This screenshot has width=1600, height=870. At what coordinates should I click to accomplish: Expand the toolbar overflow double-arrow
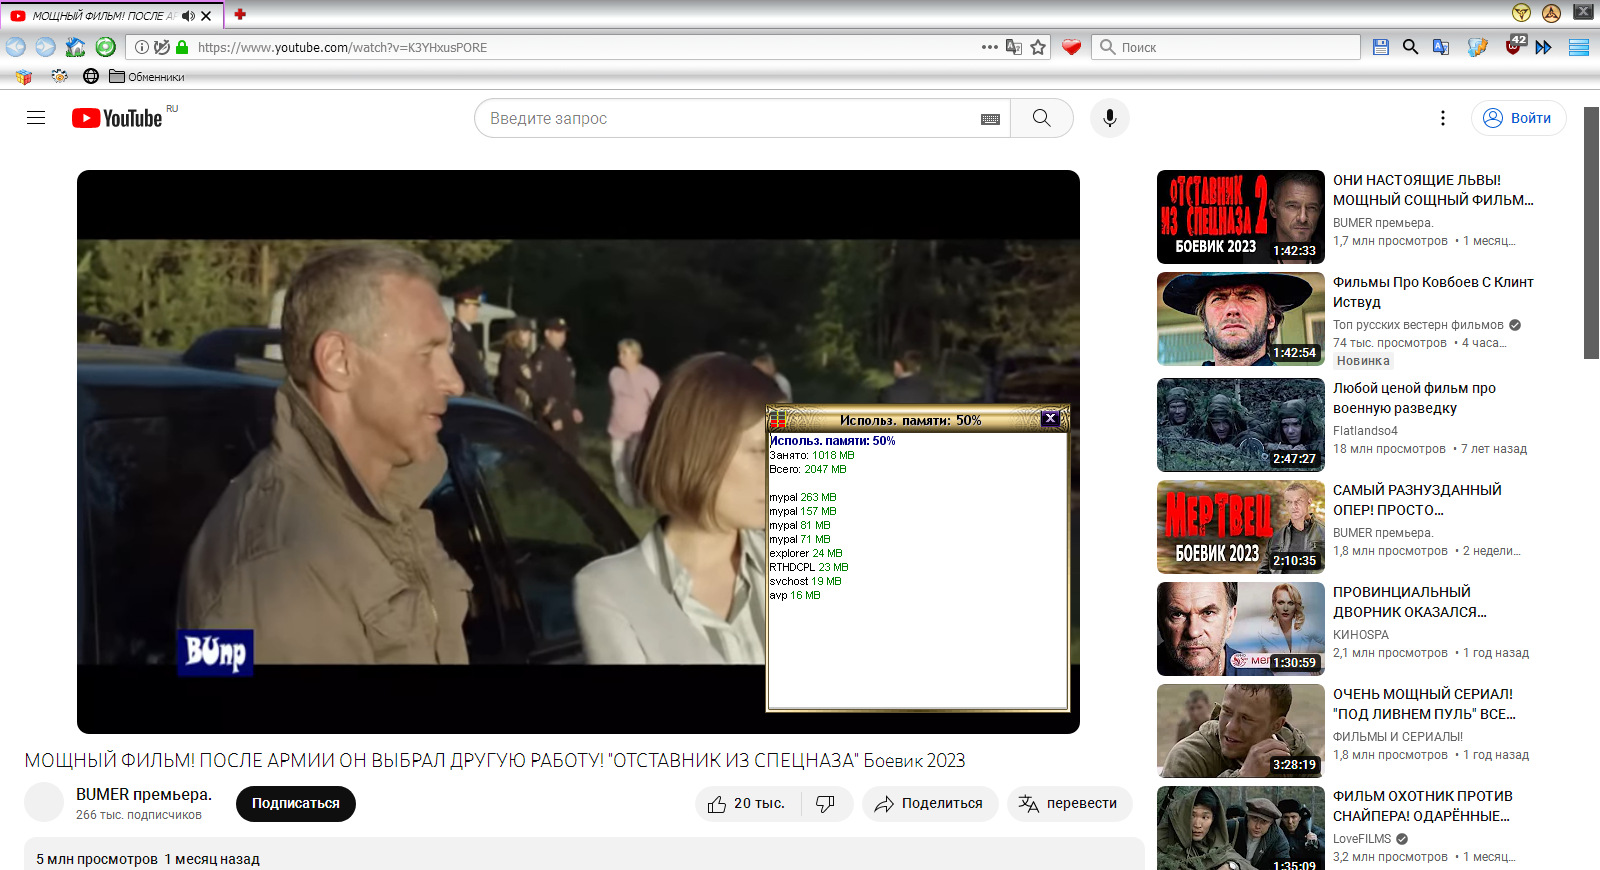point(1544,47)
